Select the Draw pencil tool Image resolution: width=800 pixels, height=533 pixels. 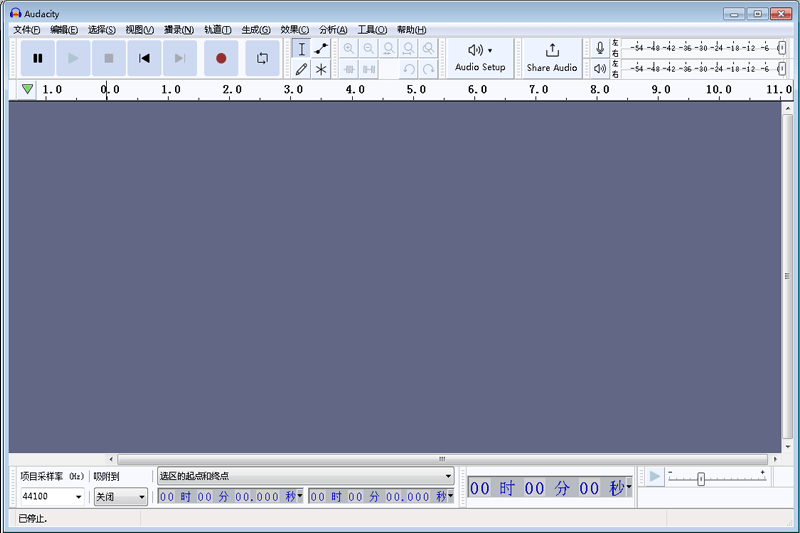[x=301, y=69]
